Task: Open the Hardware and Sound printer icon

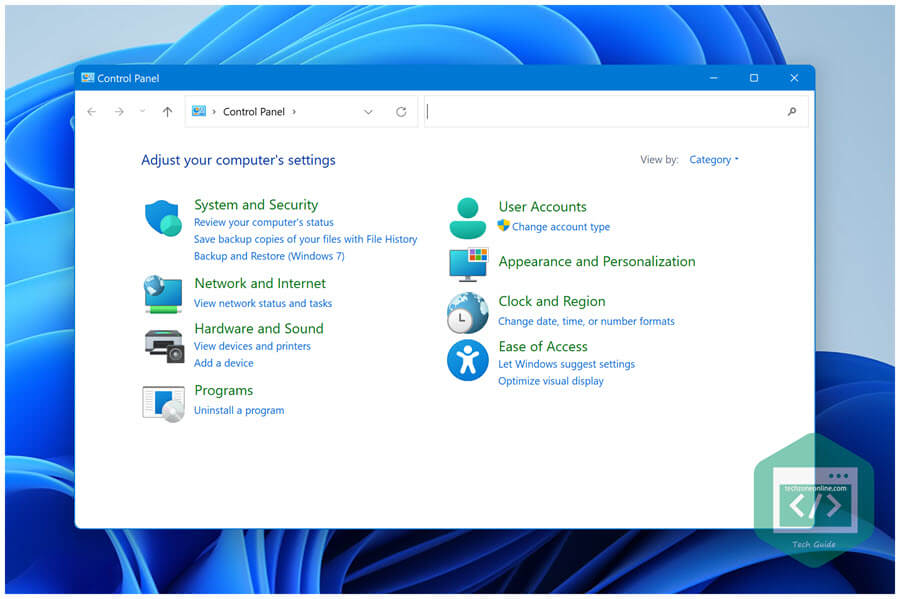Action: (164, 346)
